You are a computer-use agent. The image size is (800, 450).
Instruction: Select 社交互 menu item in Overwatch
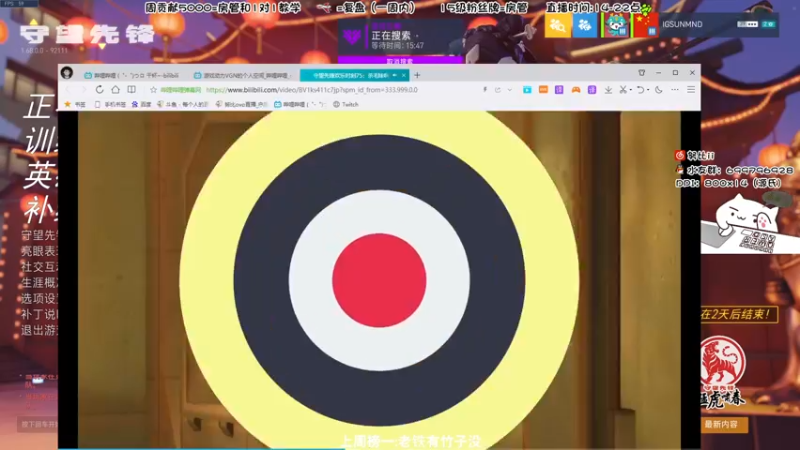point(39,267)
